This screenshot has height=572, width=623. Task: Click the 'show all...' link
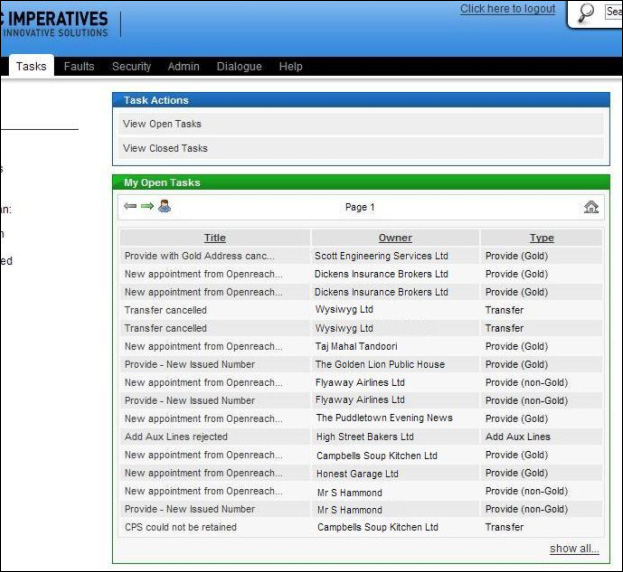point(574,549)
